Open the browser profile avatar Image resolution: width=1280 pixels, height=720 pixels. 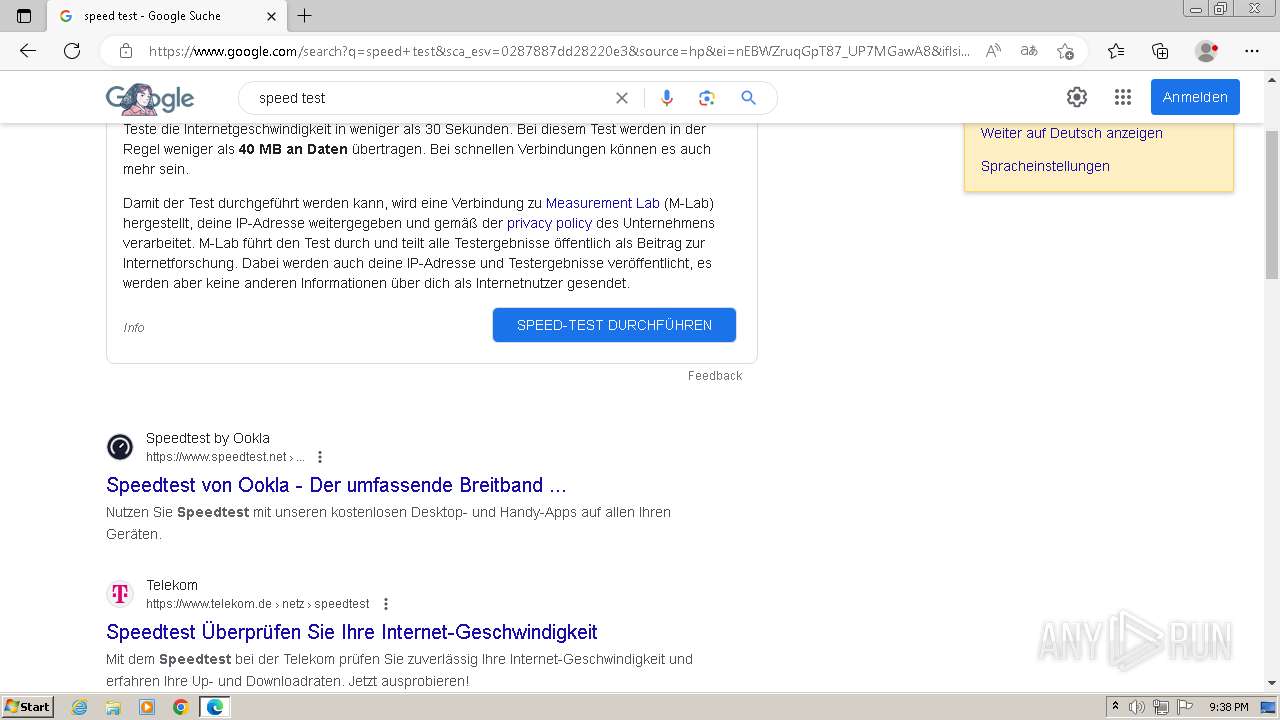pyautogui.click(x=1206, y=51)
